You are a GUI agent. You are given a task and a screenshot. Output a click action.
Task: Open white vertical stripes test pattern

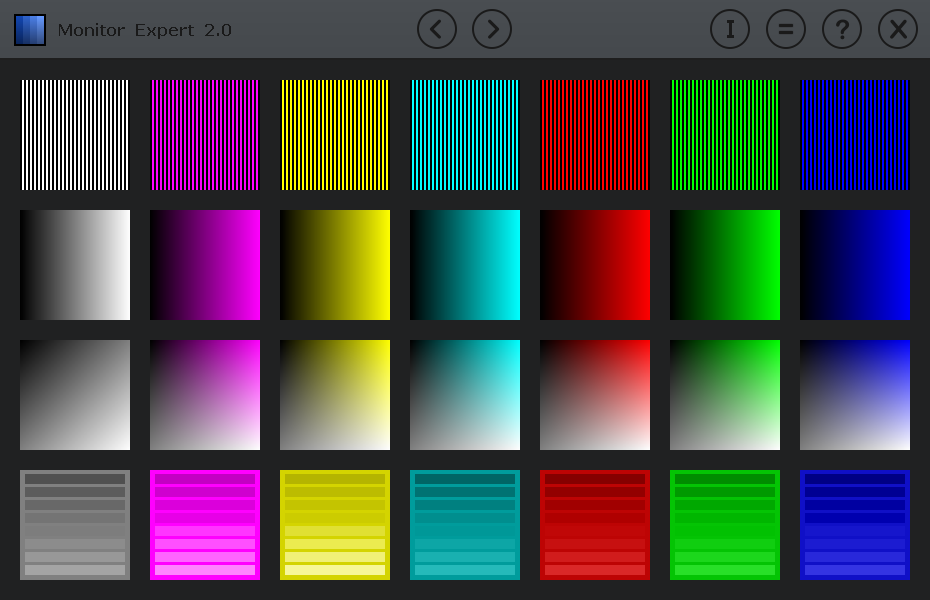tap(75, 135)
